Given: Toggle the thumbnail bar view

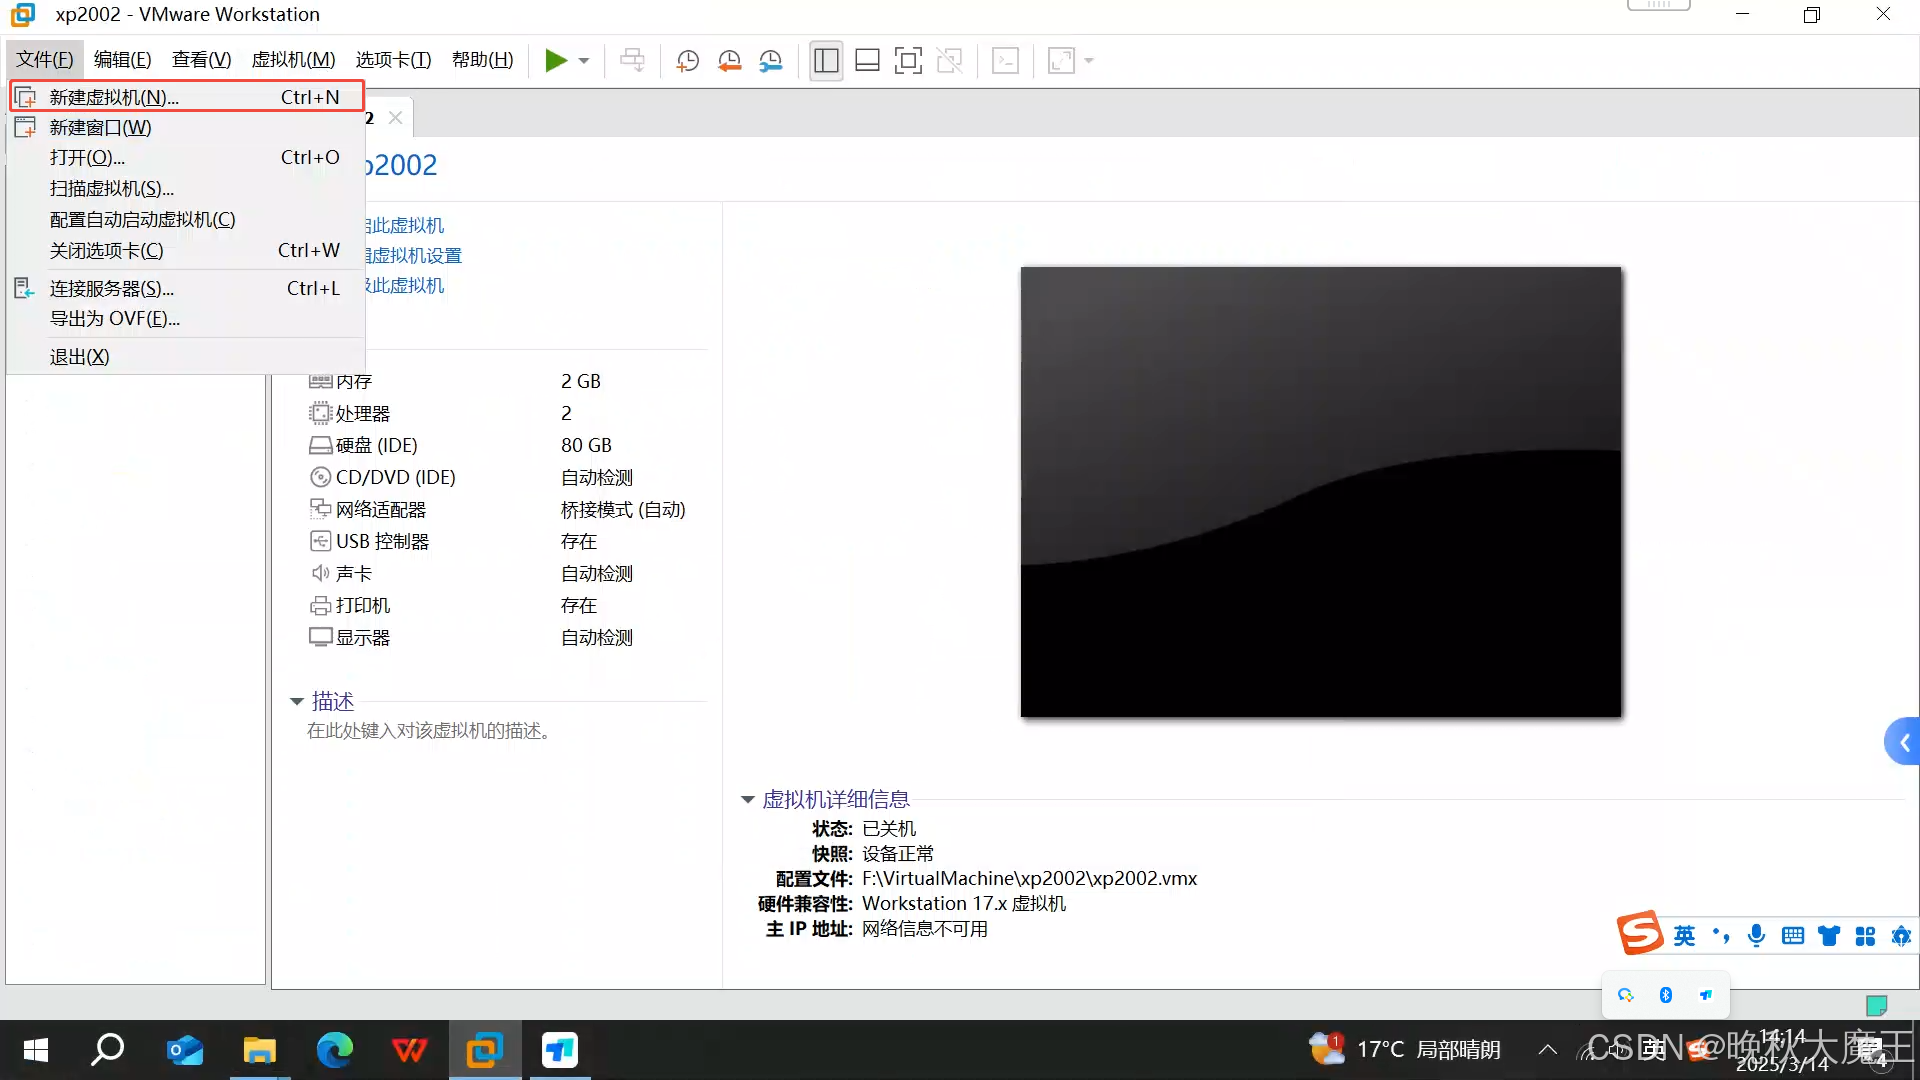Looking at the screenshot, I should 867,61.
